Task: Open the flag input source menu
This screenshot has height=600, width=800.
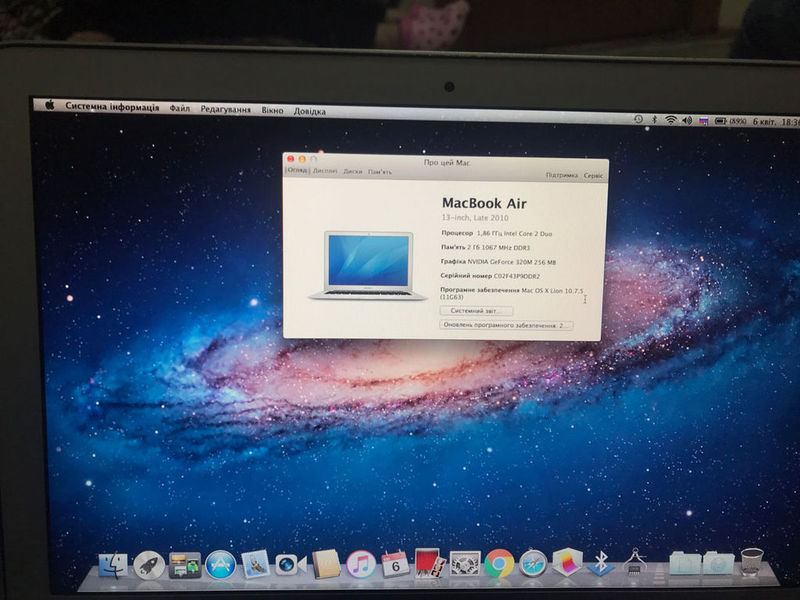Action: pos(704,121)
